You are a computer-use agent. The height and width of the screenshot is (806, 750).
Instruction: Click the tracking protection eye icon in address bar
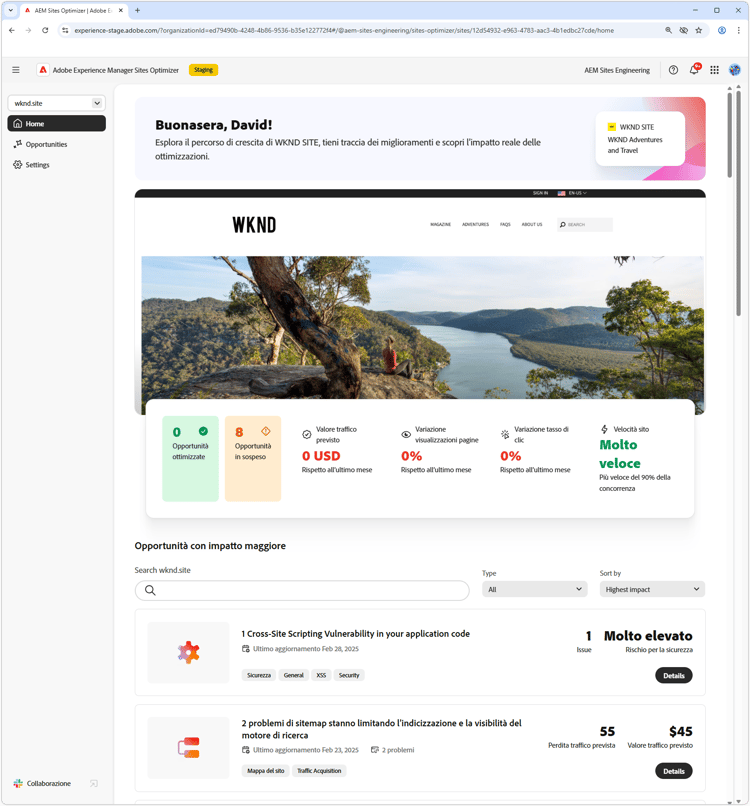[x=684, y=30]
